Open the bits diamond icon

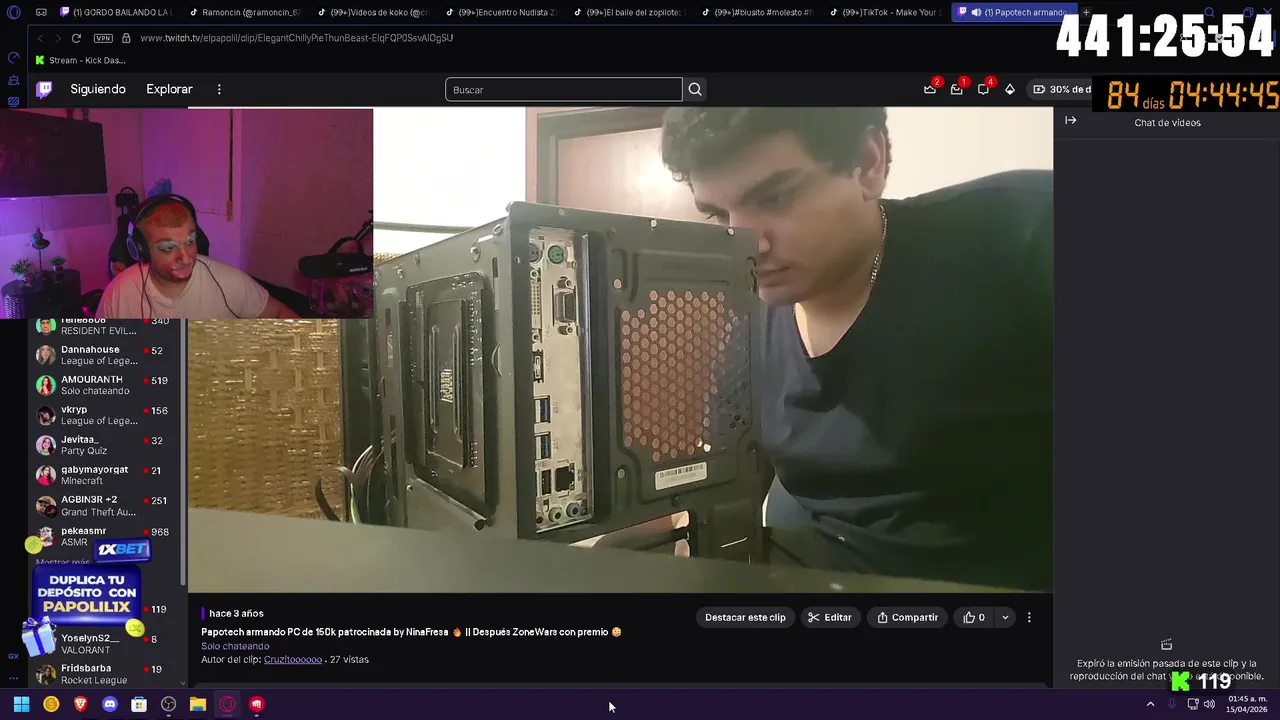[x=1010, y=89]
